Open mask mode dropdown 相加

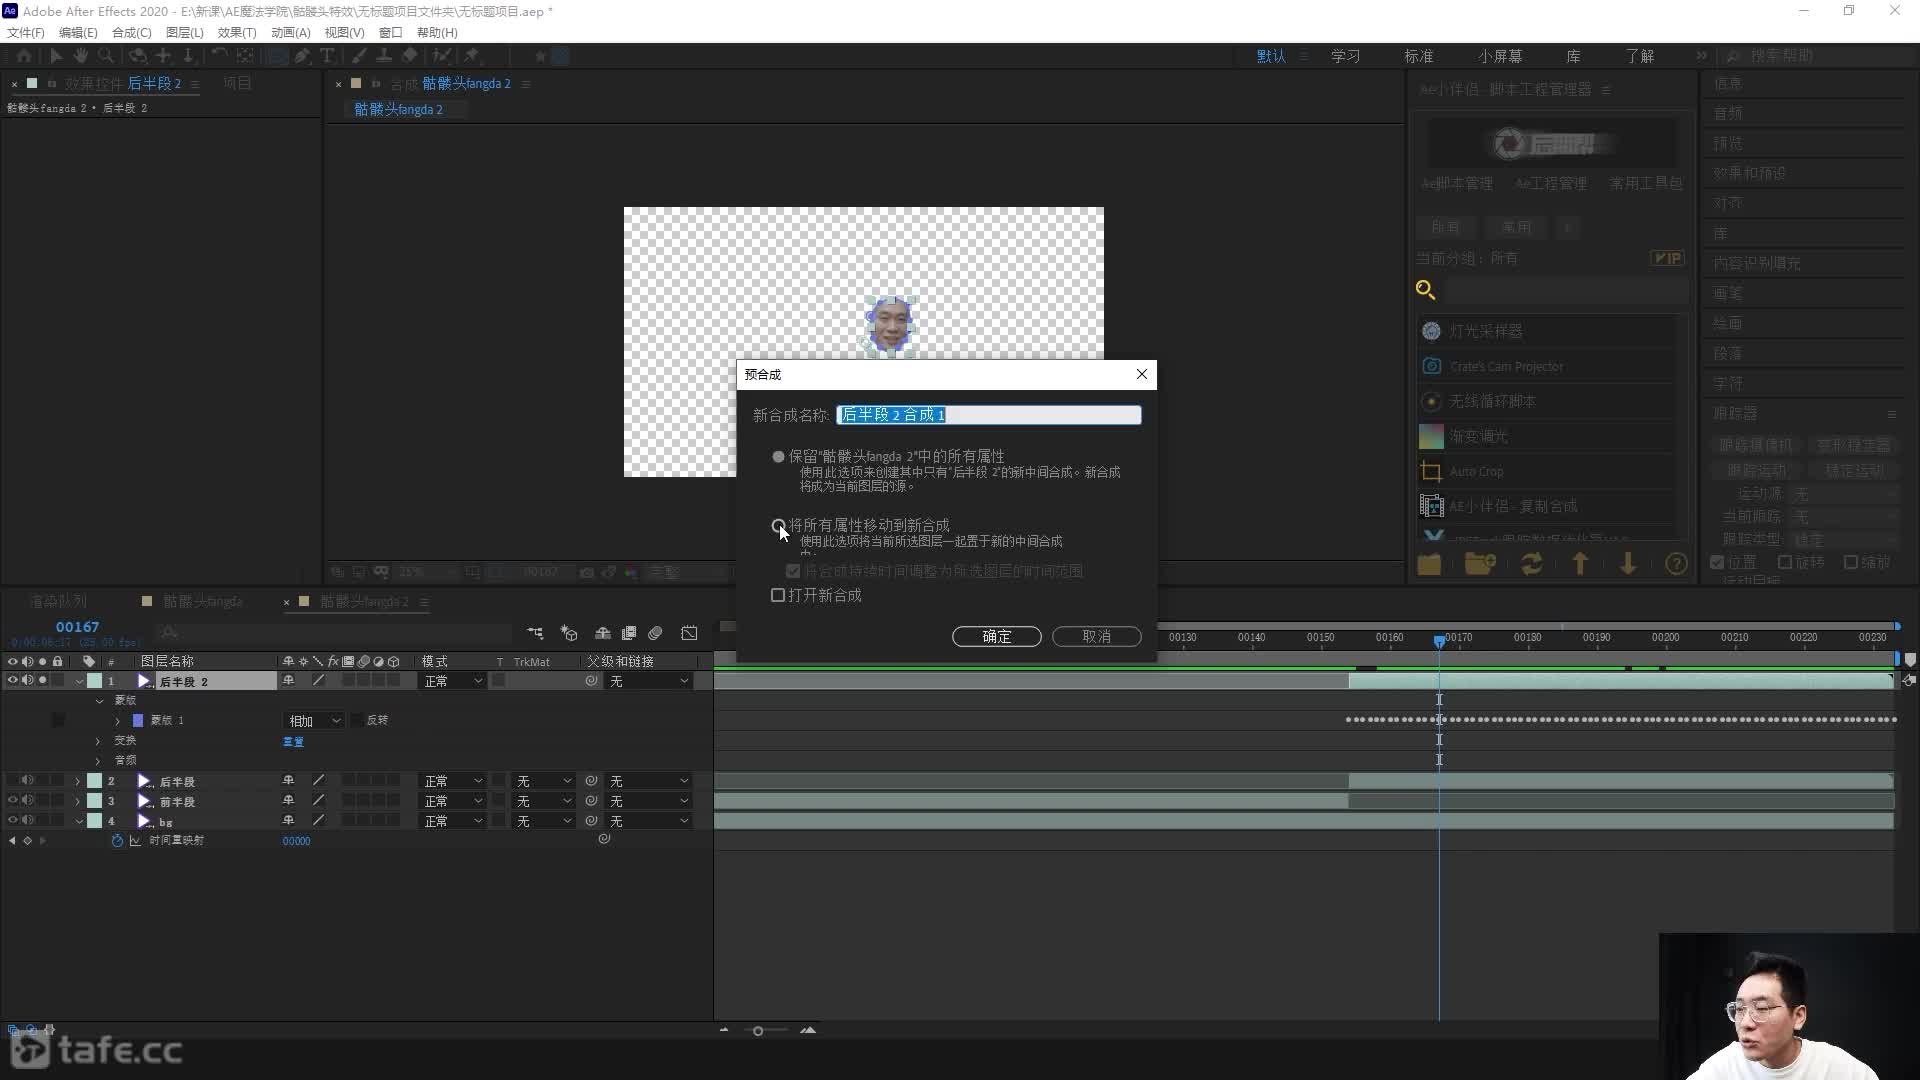click(x=314, y=721)
